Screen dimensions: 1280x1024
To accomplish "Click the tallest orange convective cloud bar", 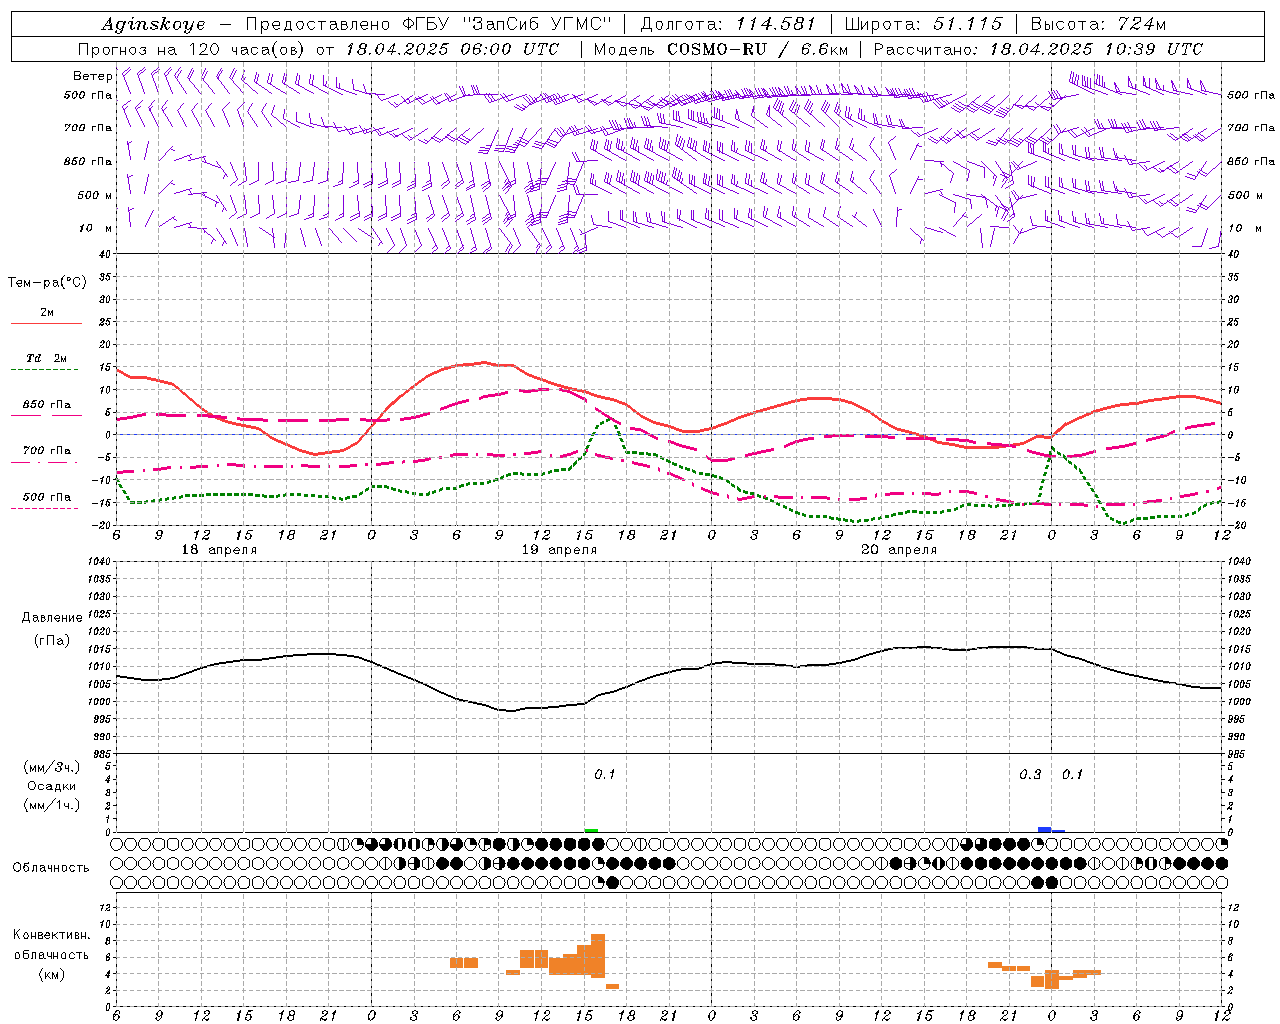I will pyautogui.click(x=598, y=956).
